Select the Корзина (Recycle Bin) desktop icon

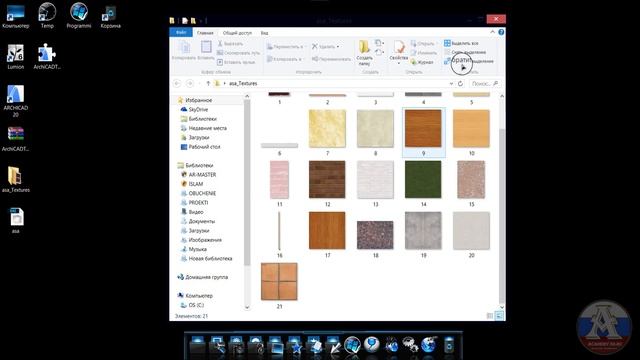click(x=110, y=16)
